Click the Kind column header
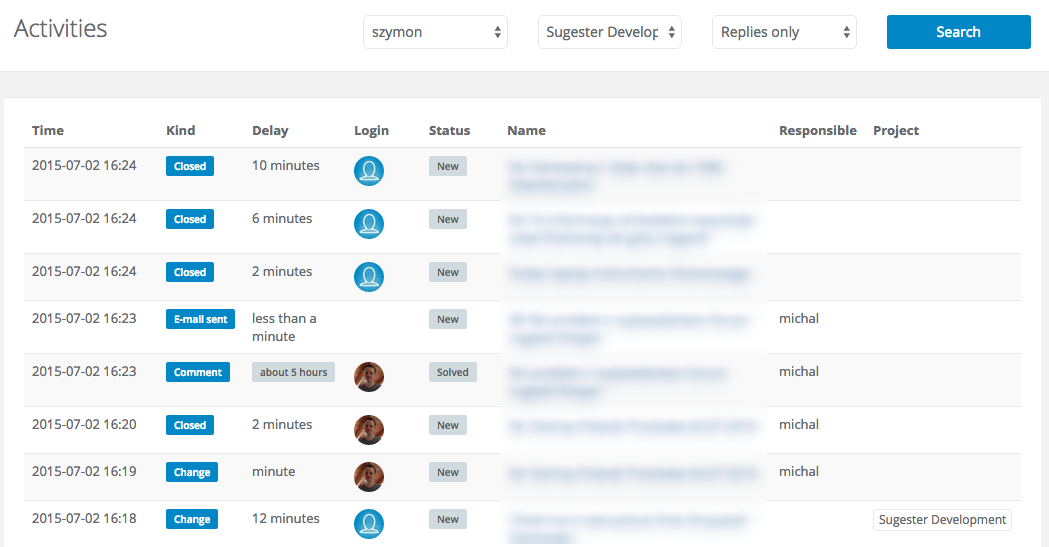The height and width of the screenshot is (547, 1049). [x=181, y=130]
